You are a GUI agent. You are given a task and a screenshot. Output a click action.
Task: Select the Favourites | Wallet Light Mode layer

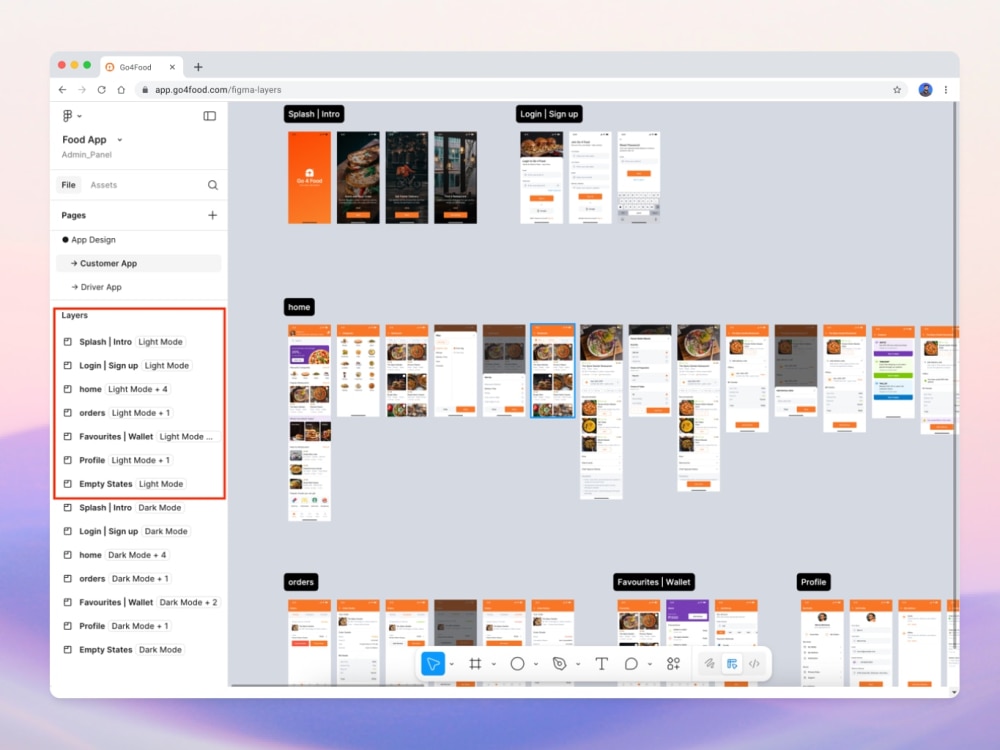(140, 436)
